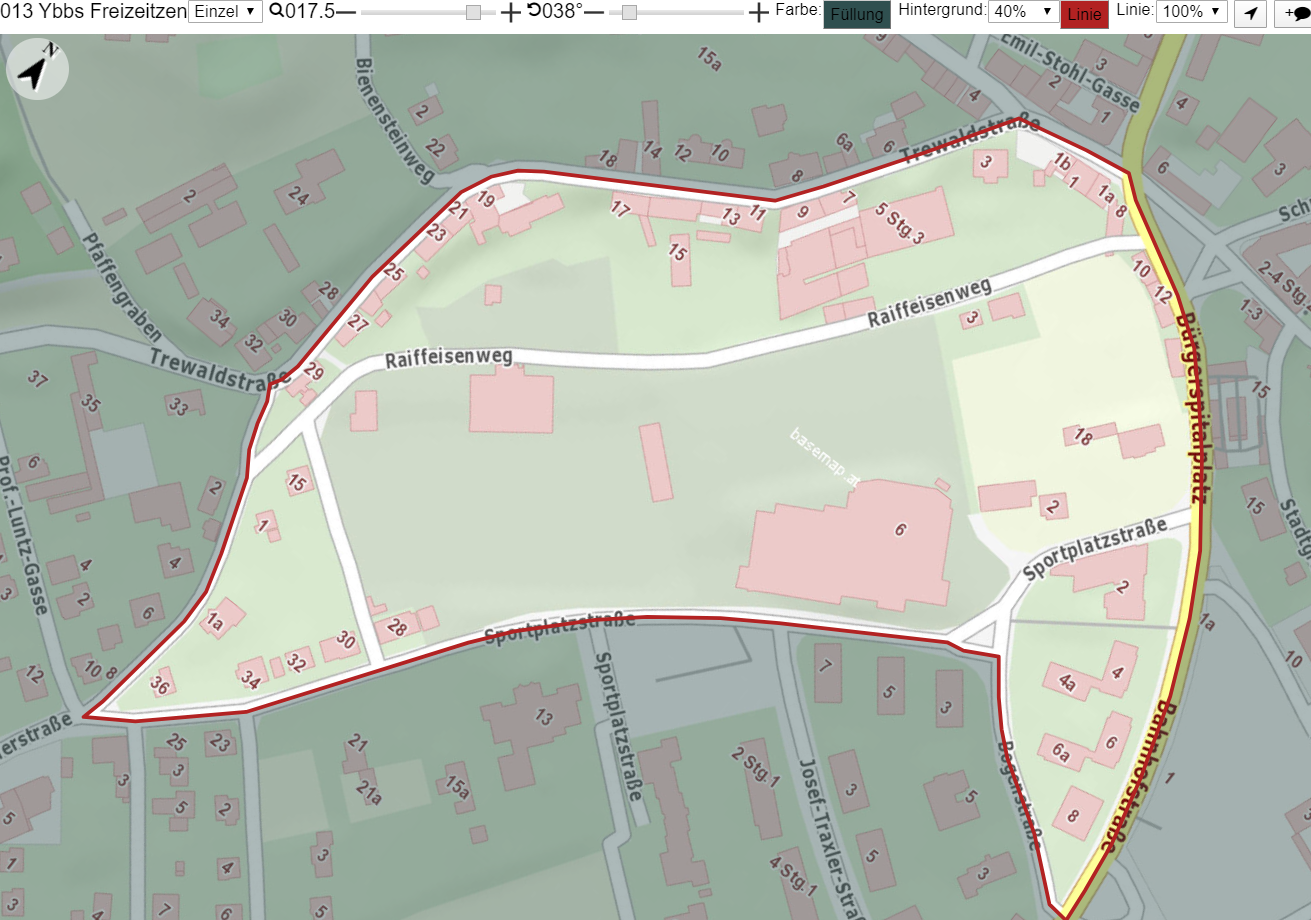The height and width of the screenshot is (920, 1311).
Task: Open the Hintergrund 40% dropdown
Action: 1023,12
